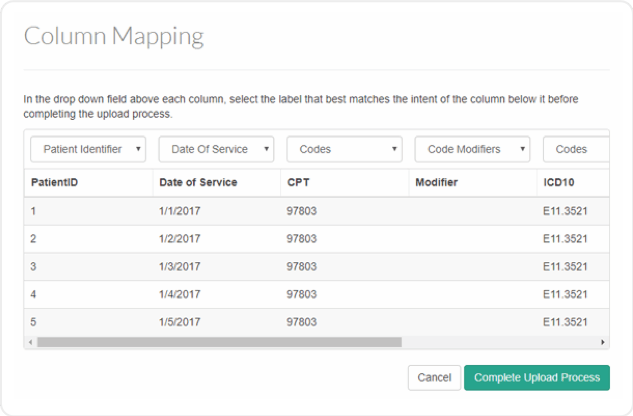This screenshot has width=633, height=416.
Task: Click the Date of Service column header
Action: (198, 183)
